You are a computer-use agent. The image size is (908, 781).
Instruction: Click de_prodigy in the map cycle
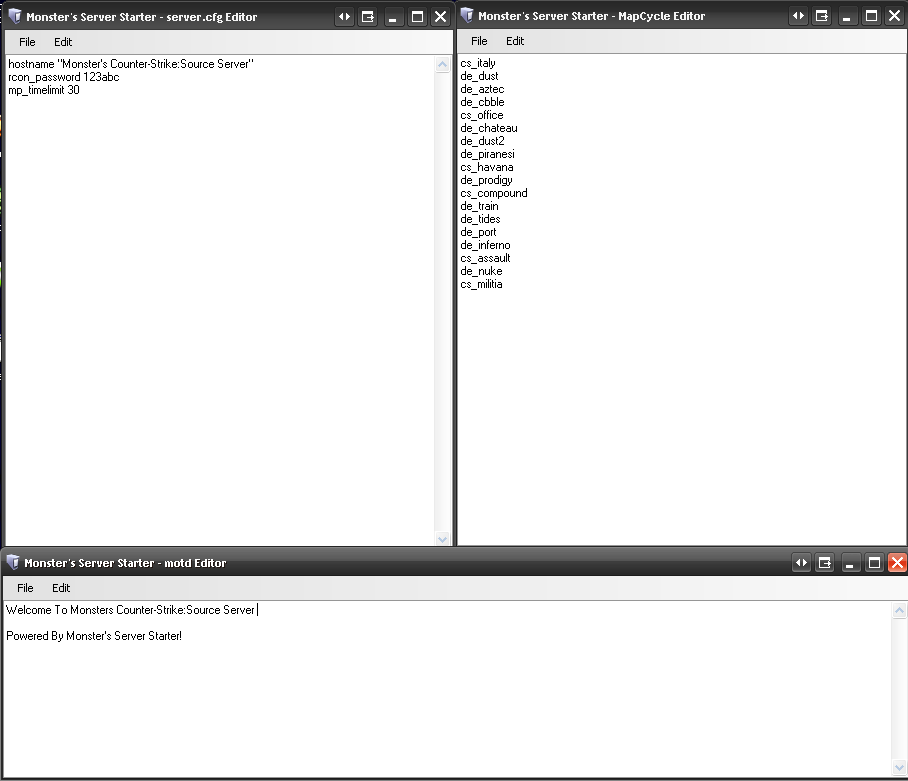pyautogui.click(x=486, y=181)
